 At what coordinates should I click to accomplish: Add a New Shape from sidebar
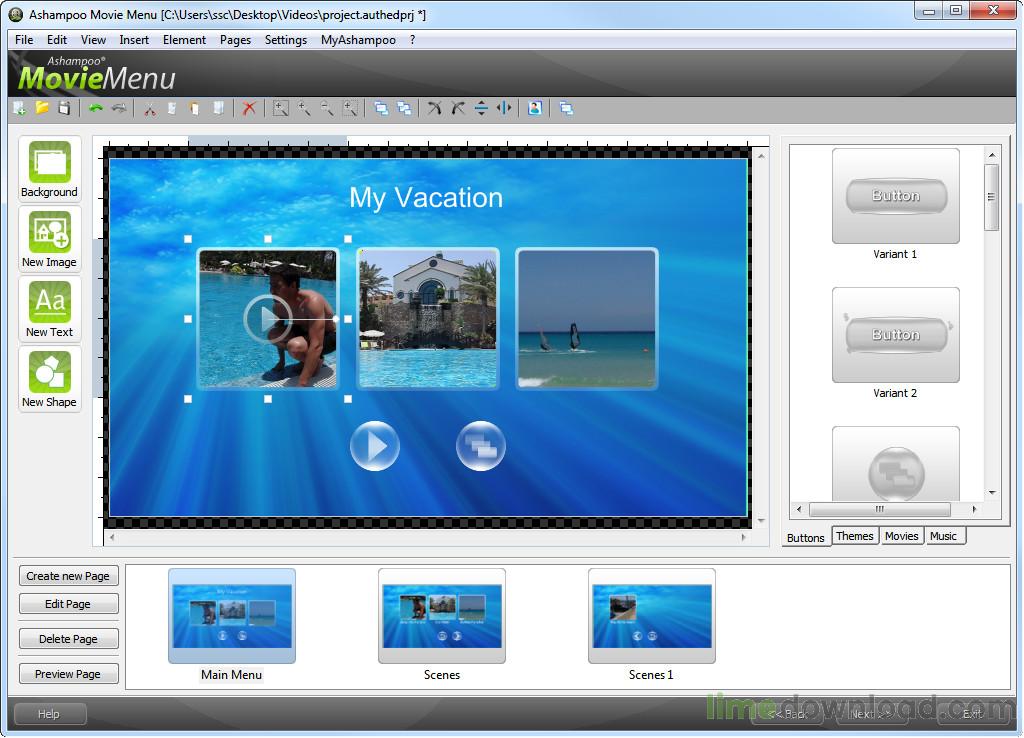50,379
